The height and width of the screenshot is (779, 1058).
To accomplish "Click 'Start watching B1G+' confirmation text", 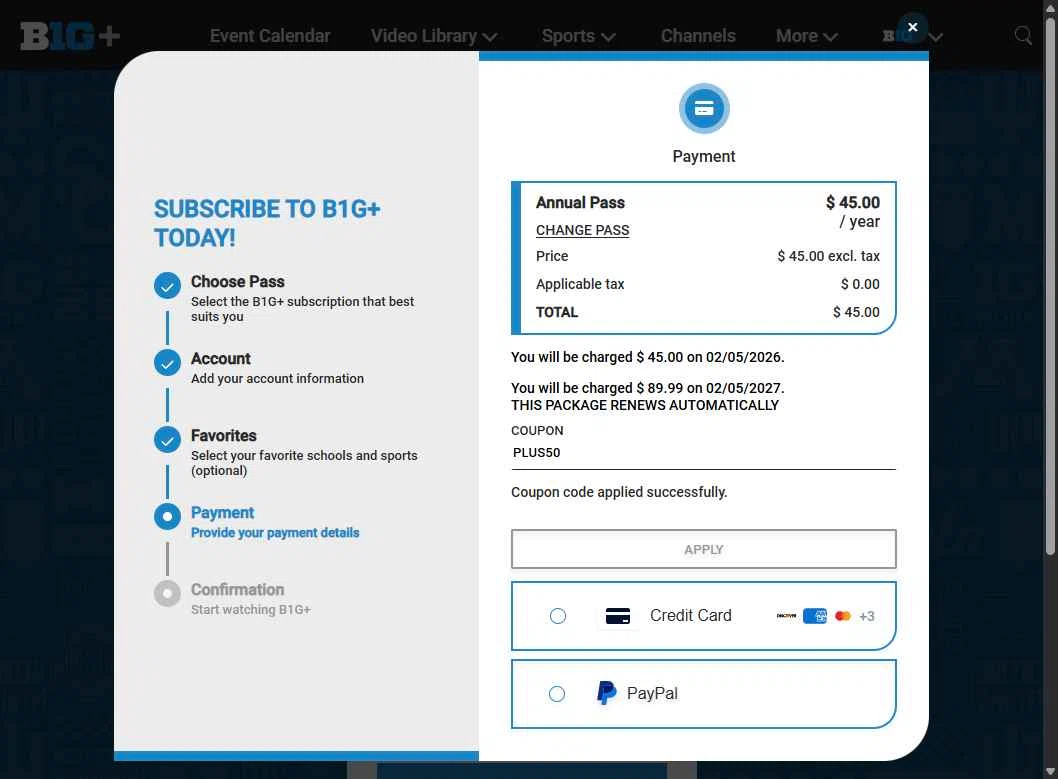I will (250, 610).
